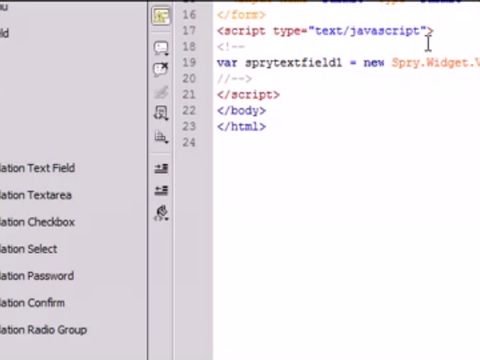Screen dimensions: 480x360
Task: Click the <script type="text/javascript"> line
Action: pyautogui.click(x=325, y=31)
